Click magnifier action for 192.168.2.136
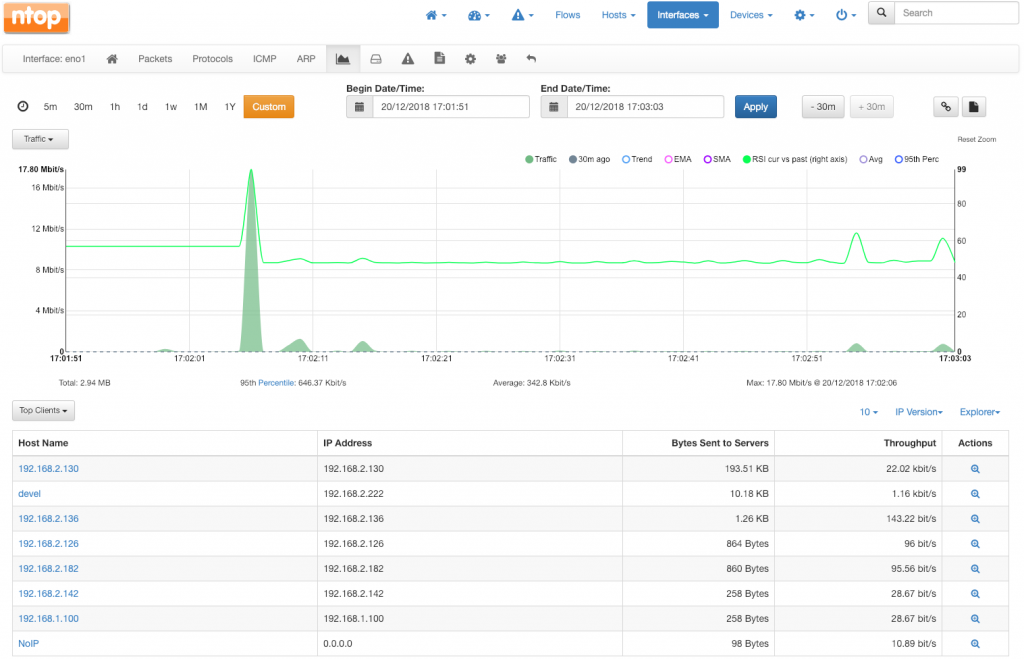The width and height of the screenshot is (1024, 659). (x=975, y=519)
